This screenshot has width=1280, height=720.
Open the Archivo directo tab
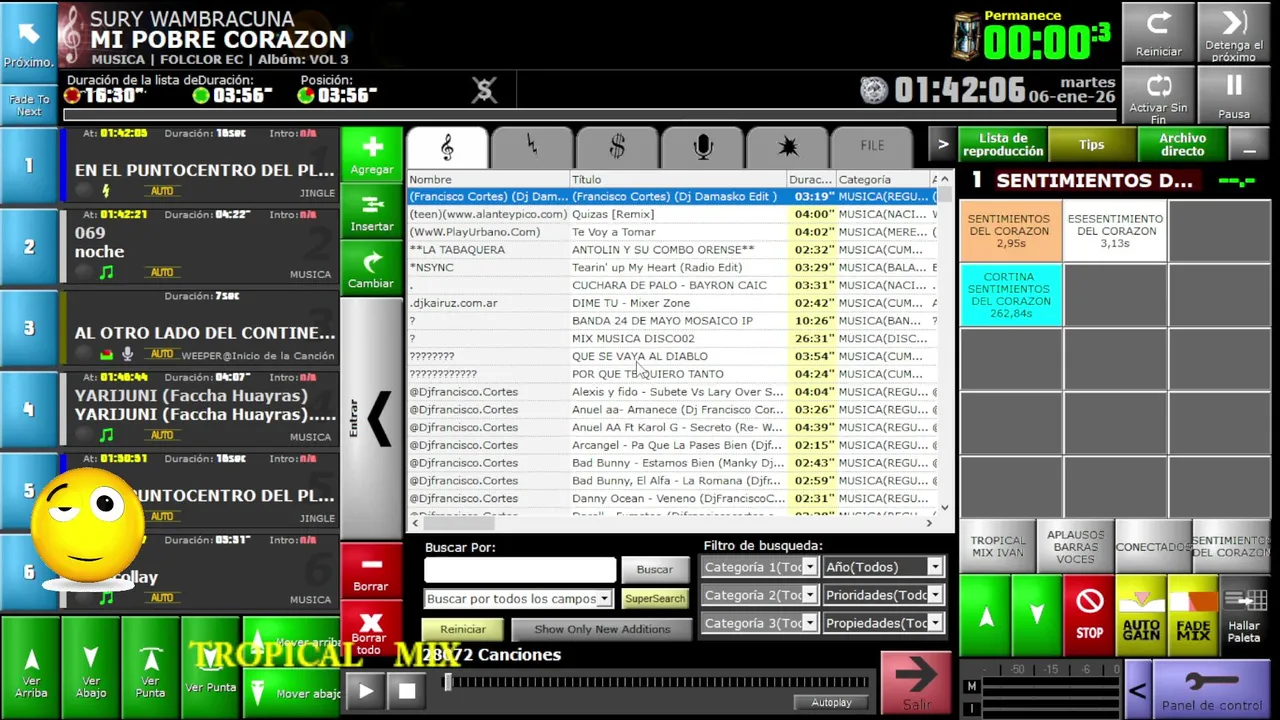pos(1182,145)
